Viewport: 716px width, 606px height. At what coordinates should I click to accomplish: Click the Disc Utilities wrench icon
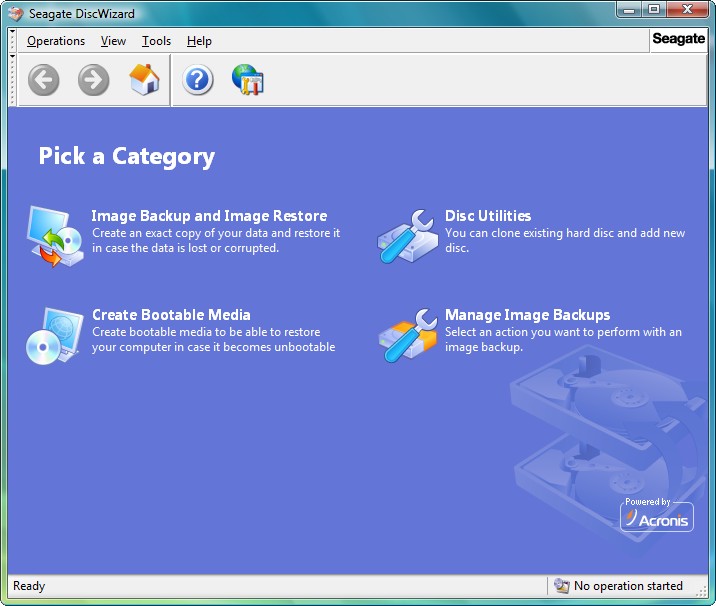tap(406, 235)
